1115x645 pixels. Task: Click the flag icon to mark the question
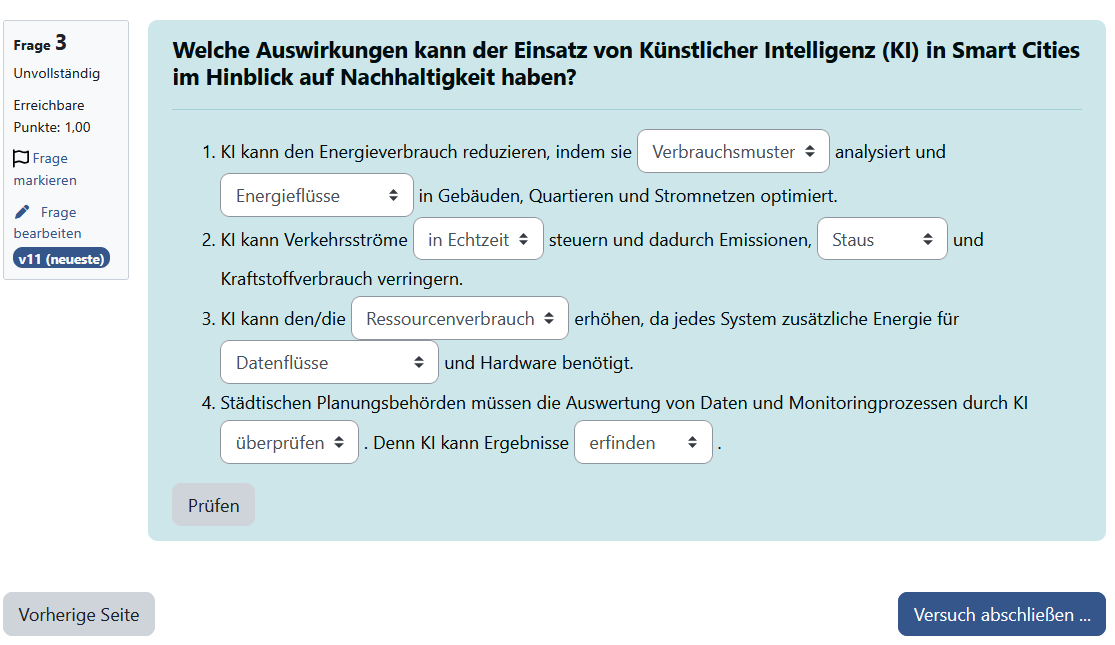point(21,158)
